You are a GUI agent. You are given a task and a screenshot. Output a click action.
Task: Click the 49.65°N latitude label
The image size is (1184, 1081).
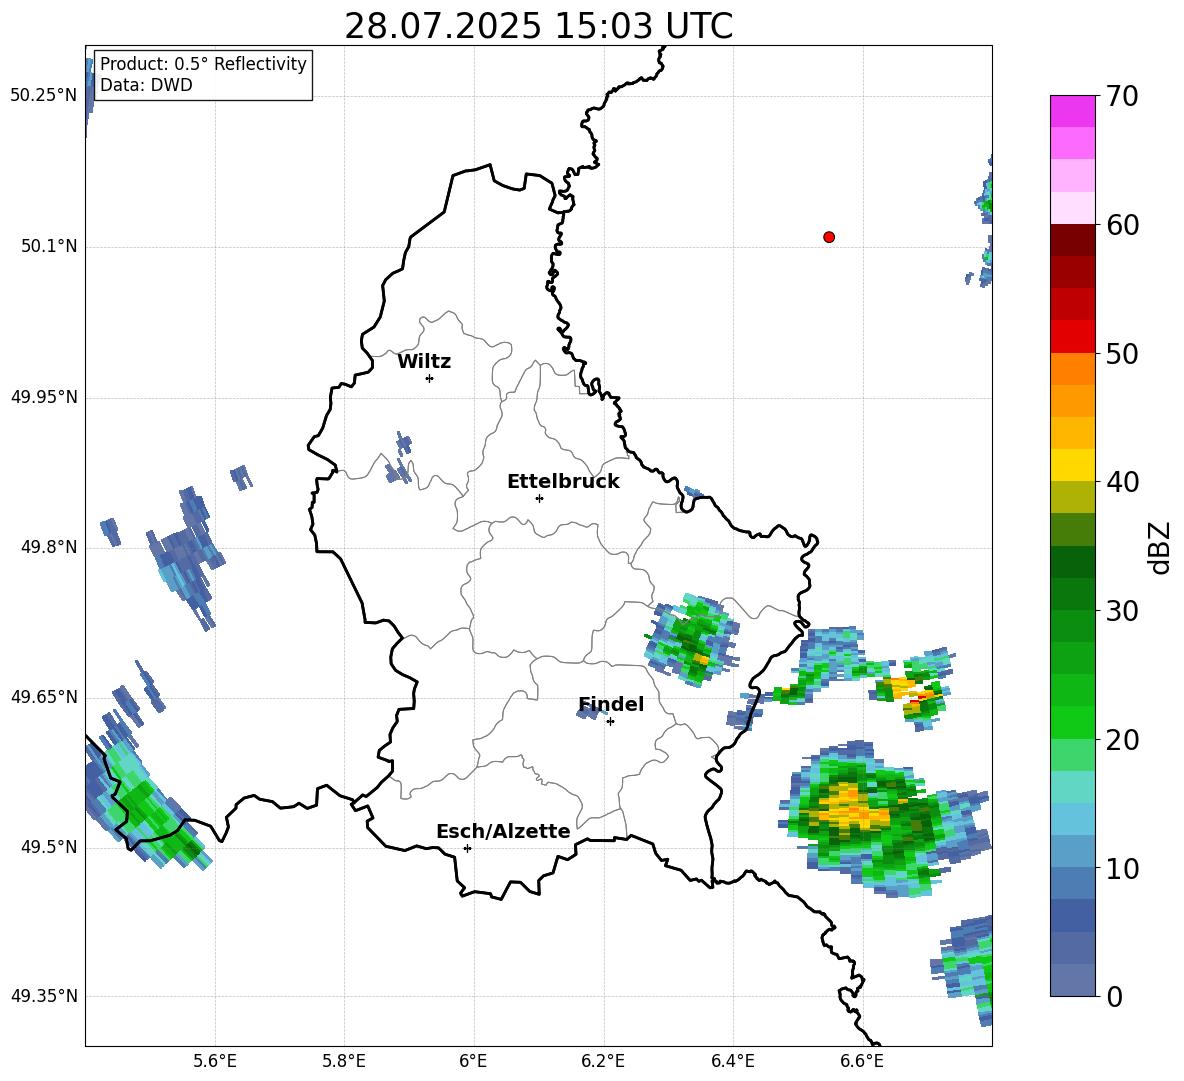(x=44, y=696)
